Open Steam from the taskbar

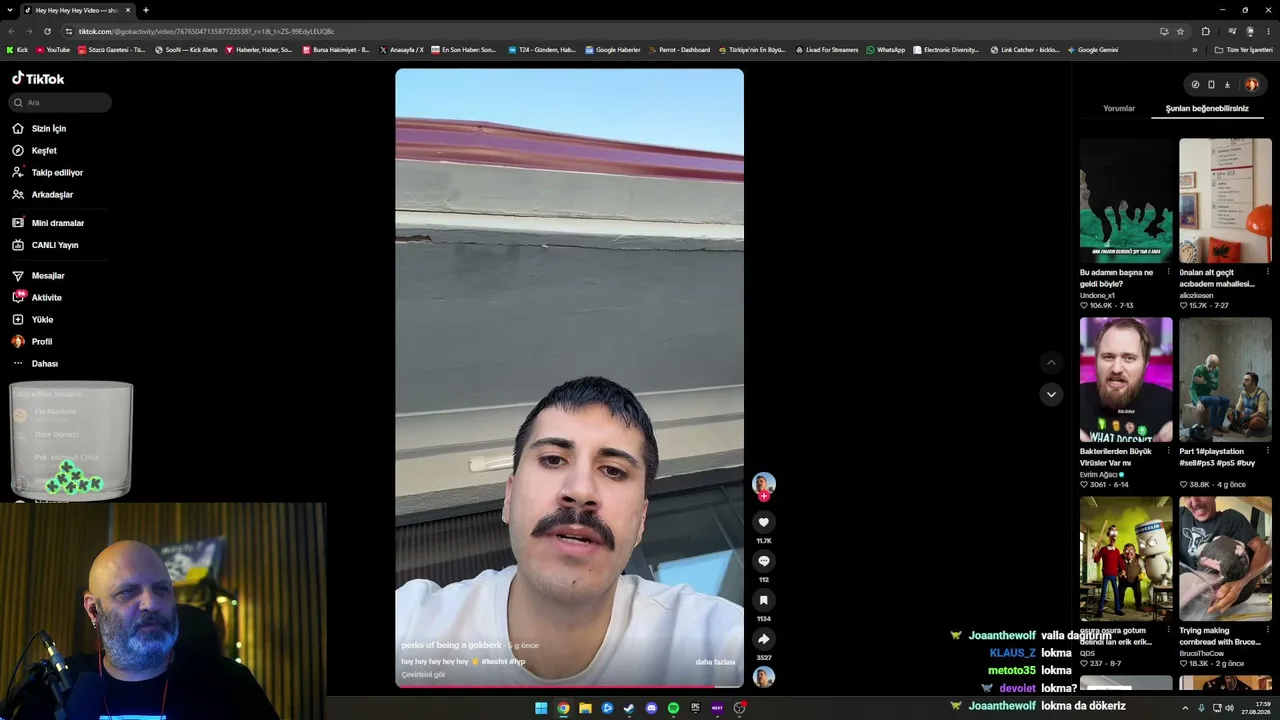coord(629,708)
